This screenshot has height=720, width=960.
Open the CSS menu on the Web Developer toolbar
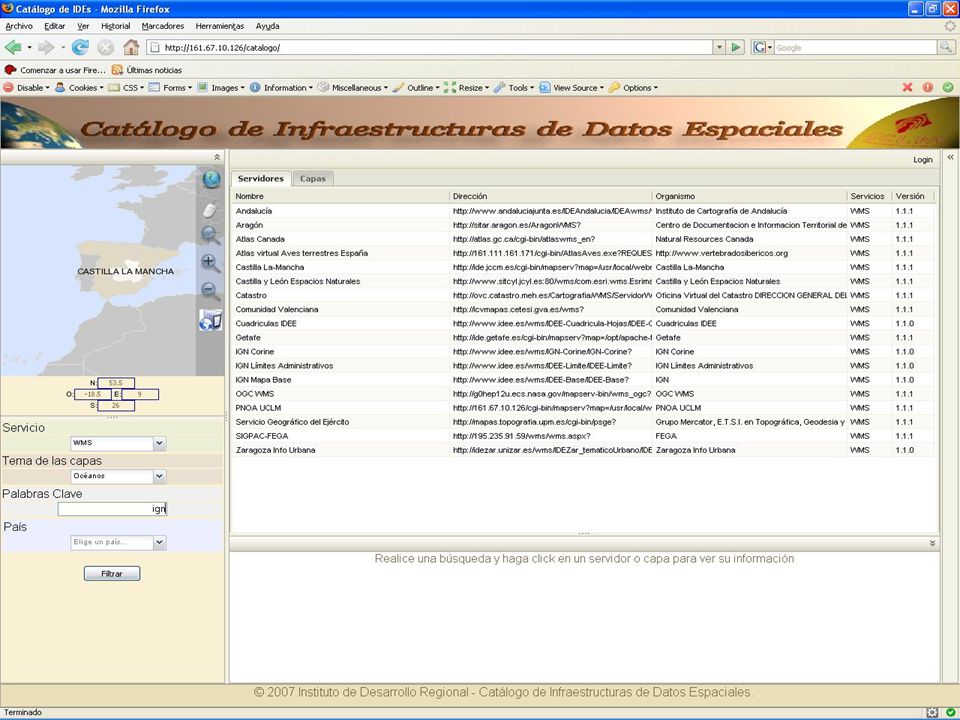(x=127, y=88)
